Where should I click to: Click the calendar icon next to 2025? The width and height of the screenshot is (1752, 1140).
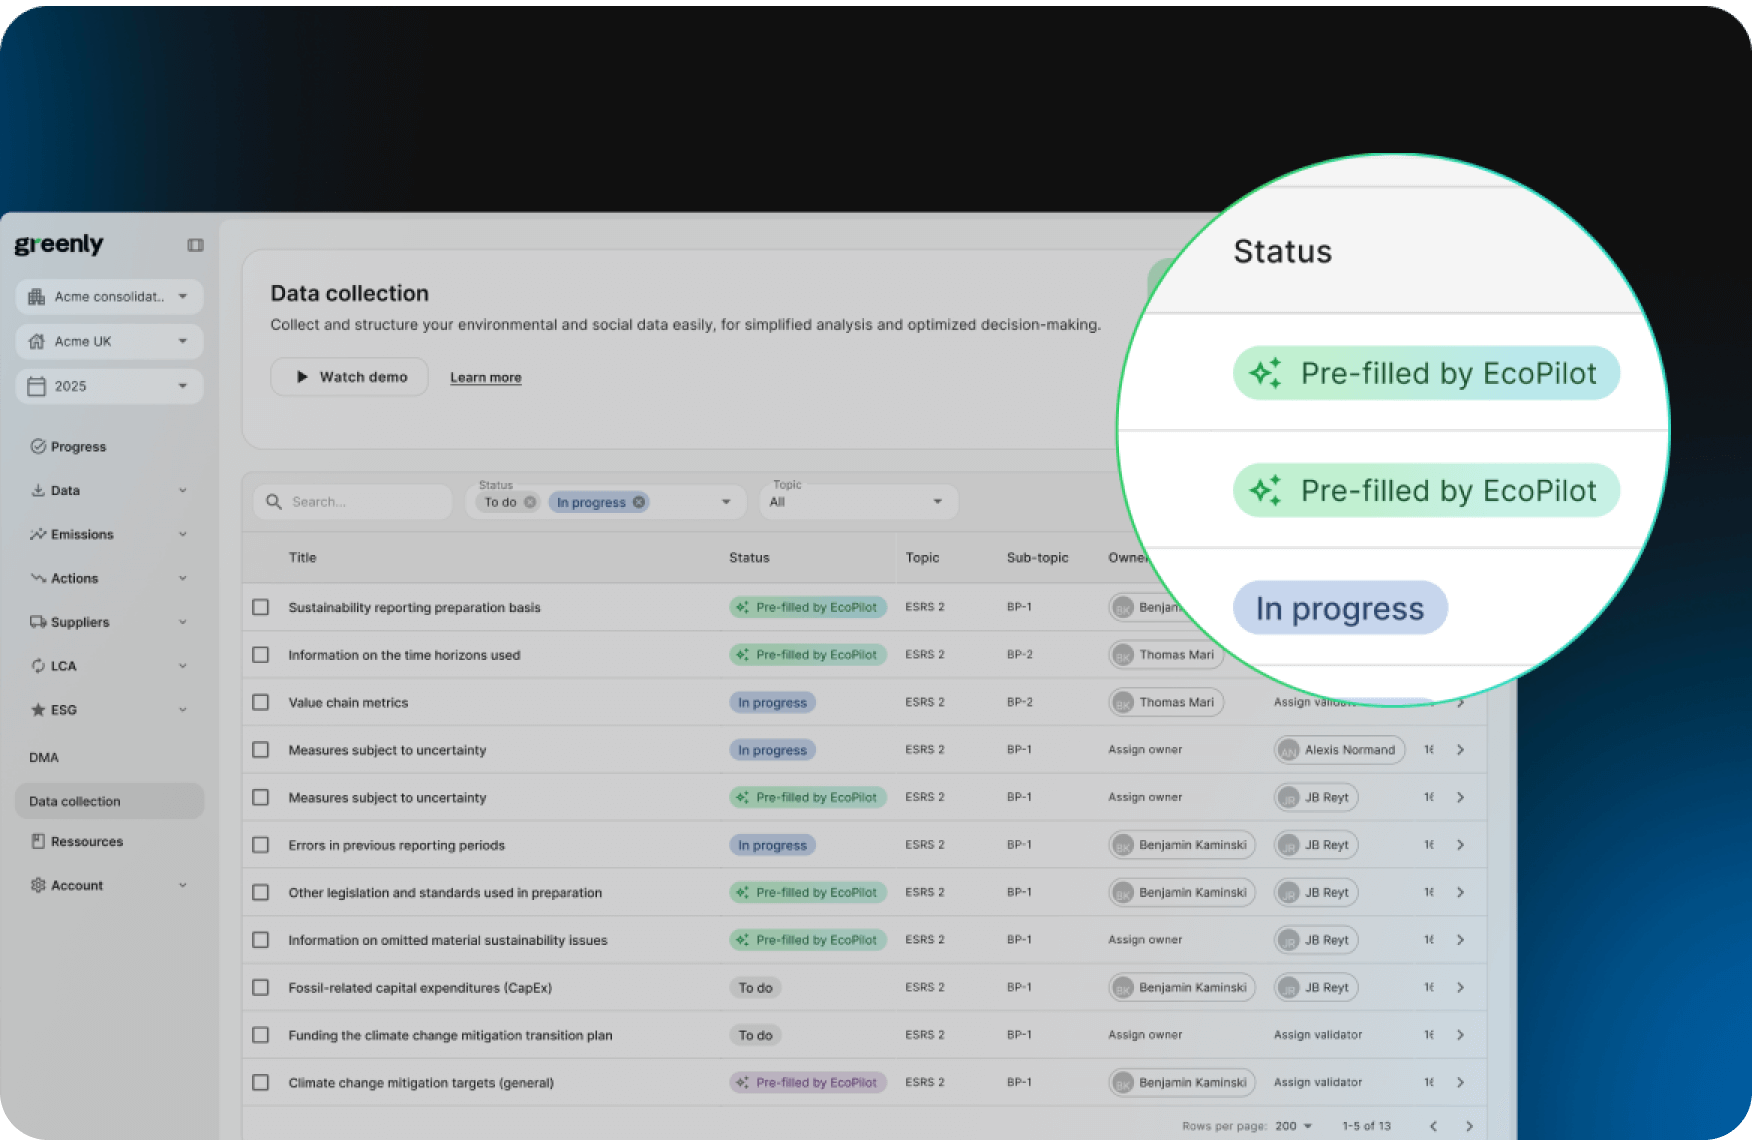click(x=37, y=386)
